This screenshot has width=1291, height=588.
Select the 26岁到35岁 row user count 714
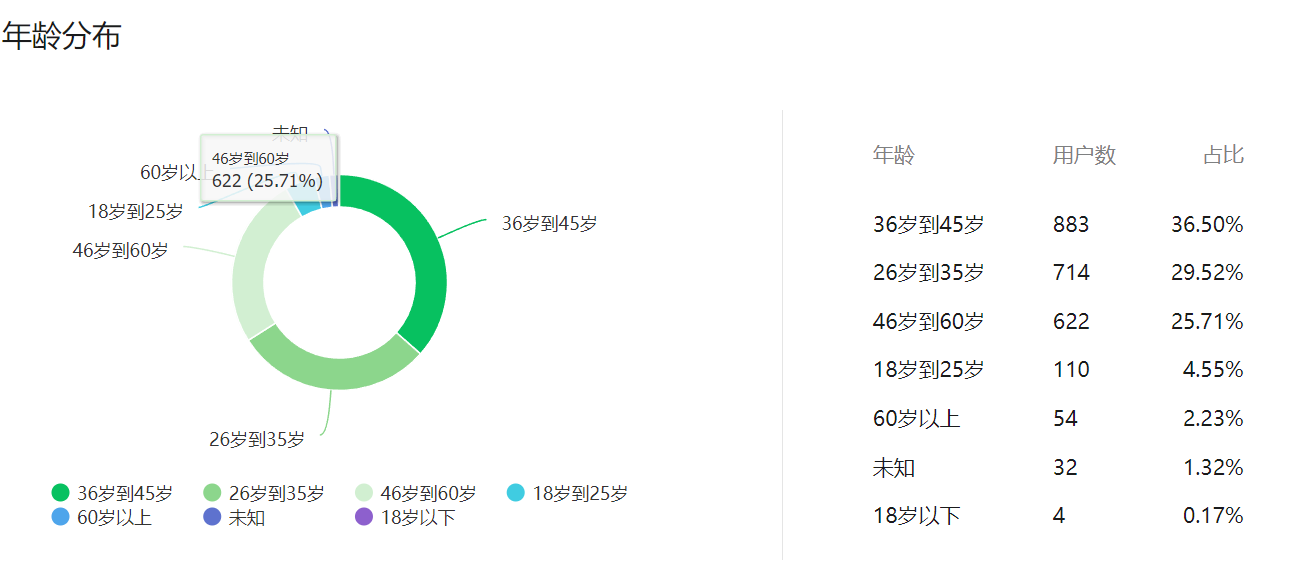(1071, 273)
